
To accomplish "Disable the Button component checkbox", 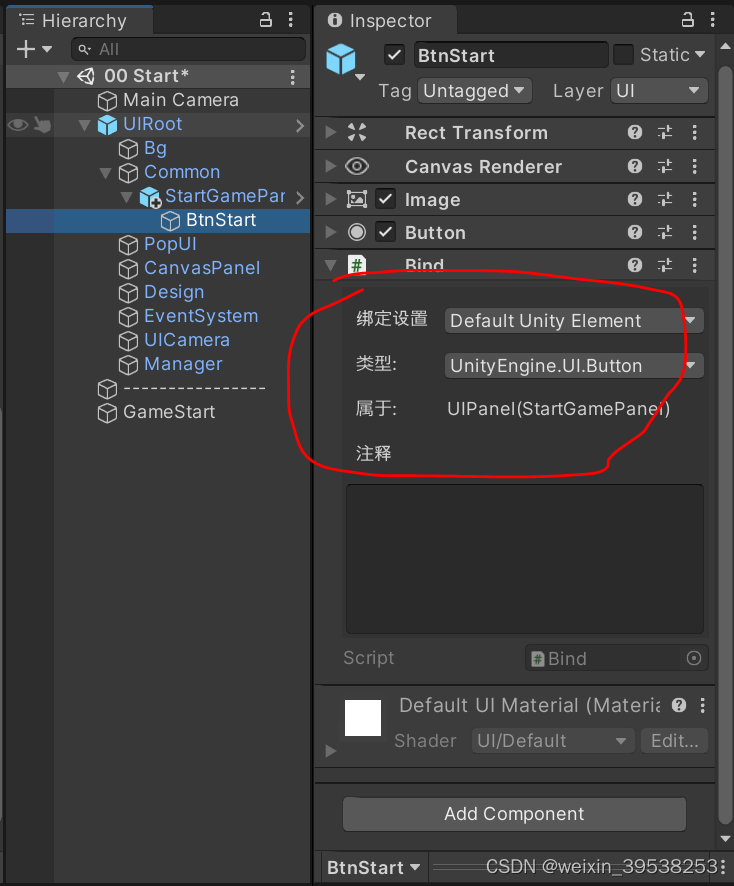I will 385,232.
